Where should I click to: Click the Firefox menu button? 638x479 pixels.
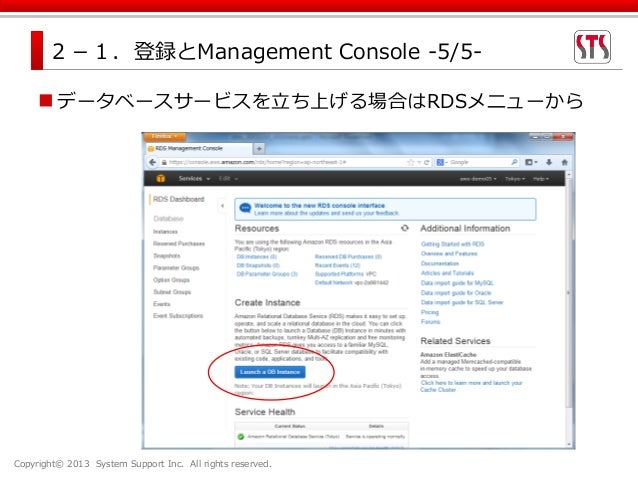pyautogui.click(x=164, y=136)
